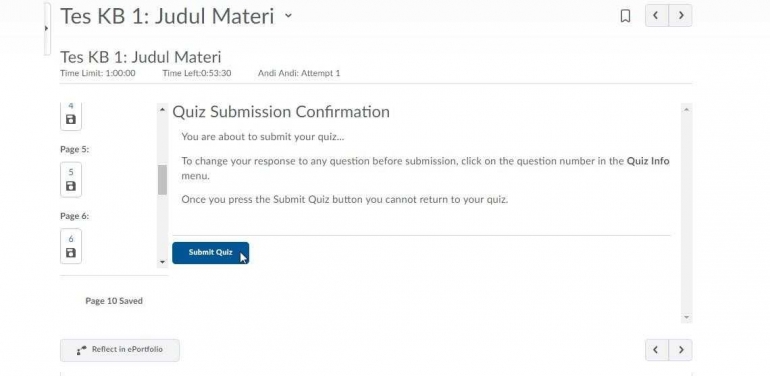Viewport: 770px width, 376px height.
Task: Click the saved disk icon under question 6
Action: click(x=71, y=253)
